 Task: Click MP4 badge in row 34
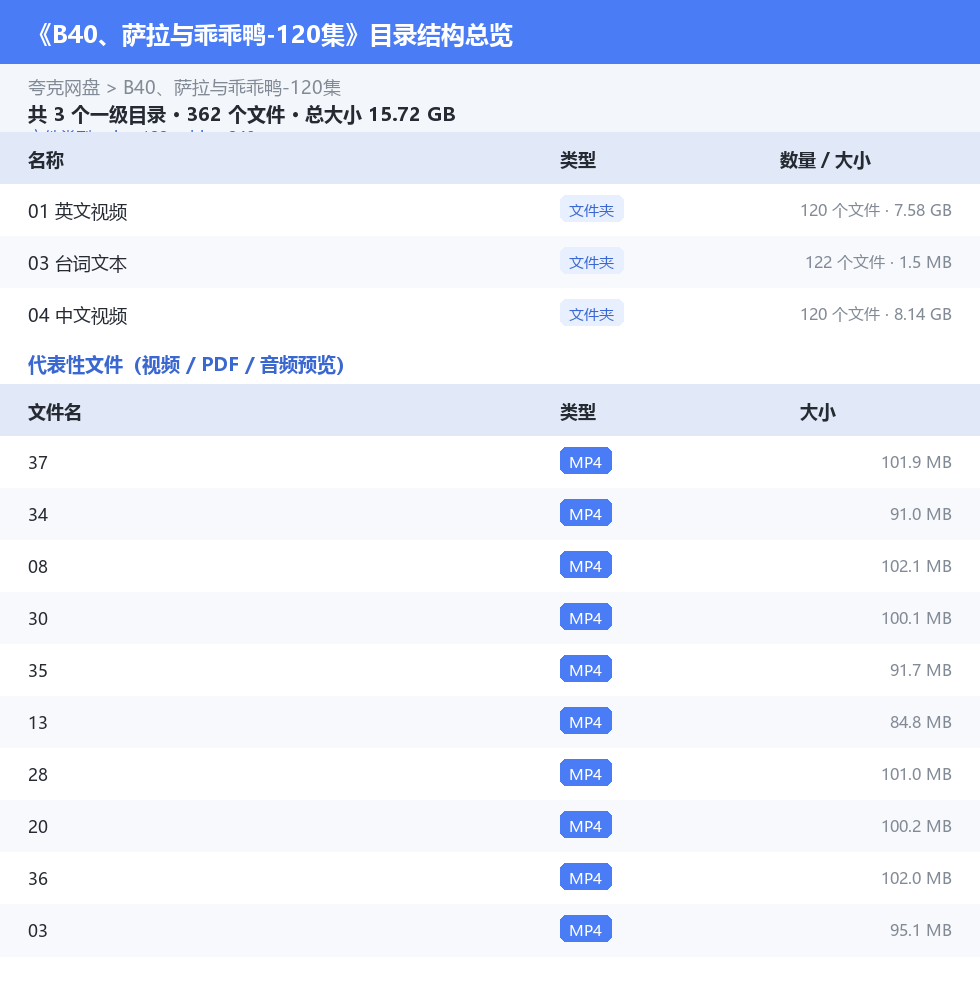(585, 514)
